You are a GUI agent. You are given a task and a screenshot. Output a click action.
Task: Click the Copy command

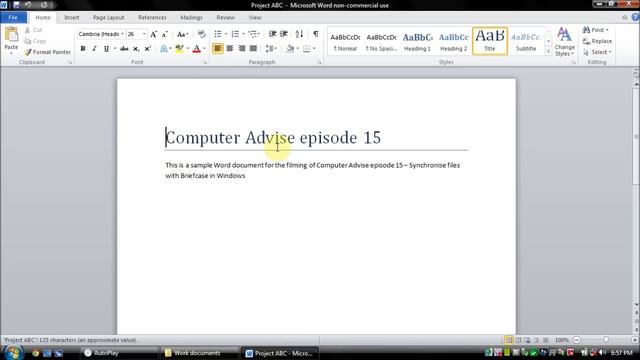35,41
